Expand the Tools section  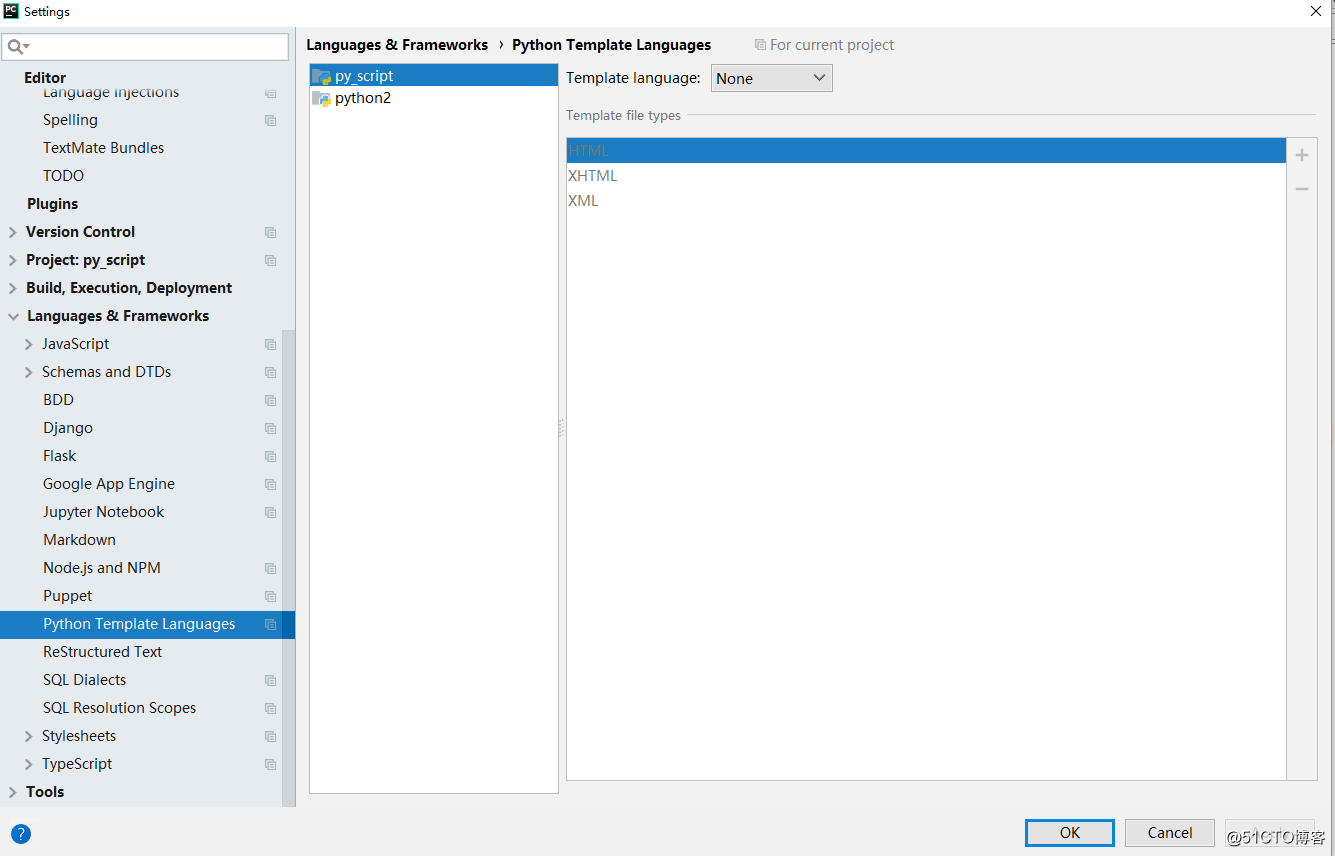pyautogui.click(x=13, y=792)
